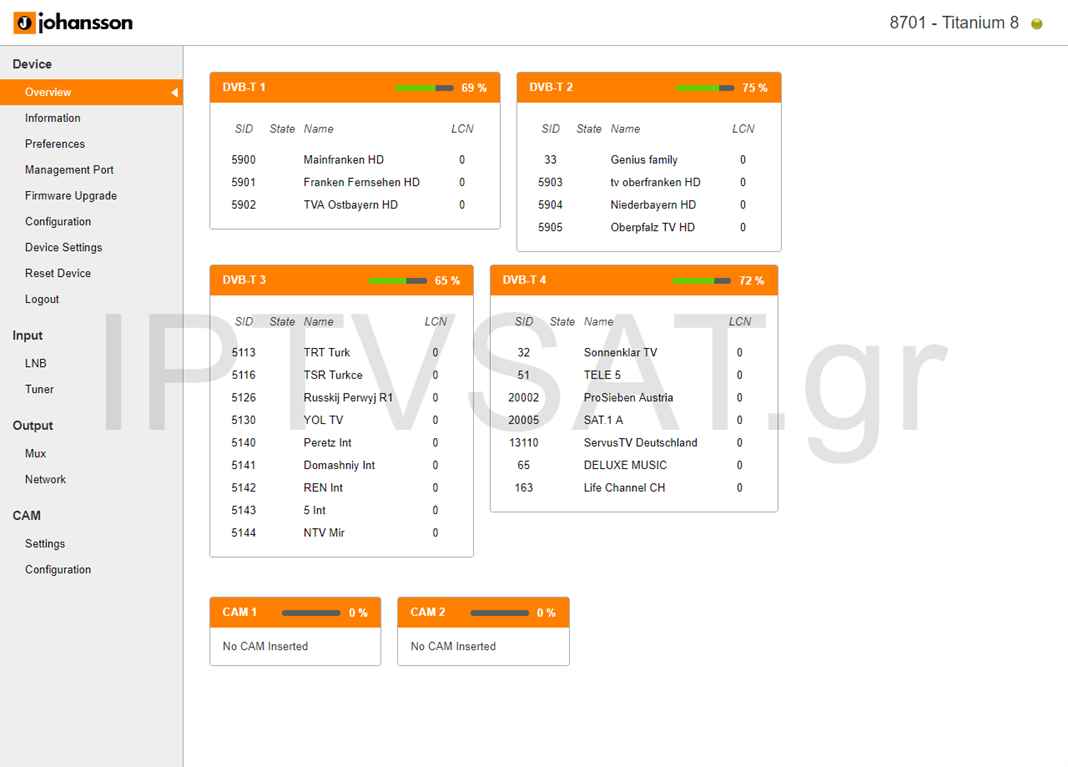This screenshot has height=767, width=1068.
Task: Click the DVB-T 3 signal level bar
Action: click(x=397, y=281)
